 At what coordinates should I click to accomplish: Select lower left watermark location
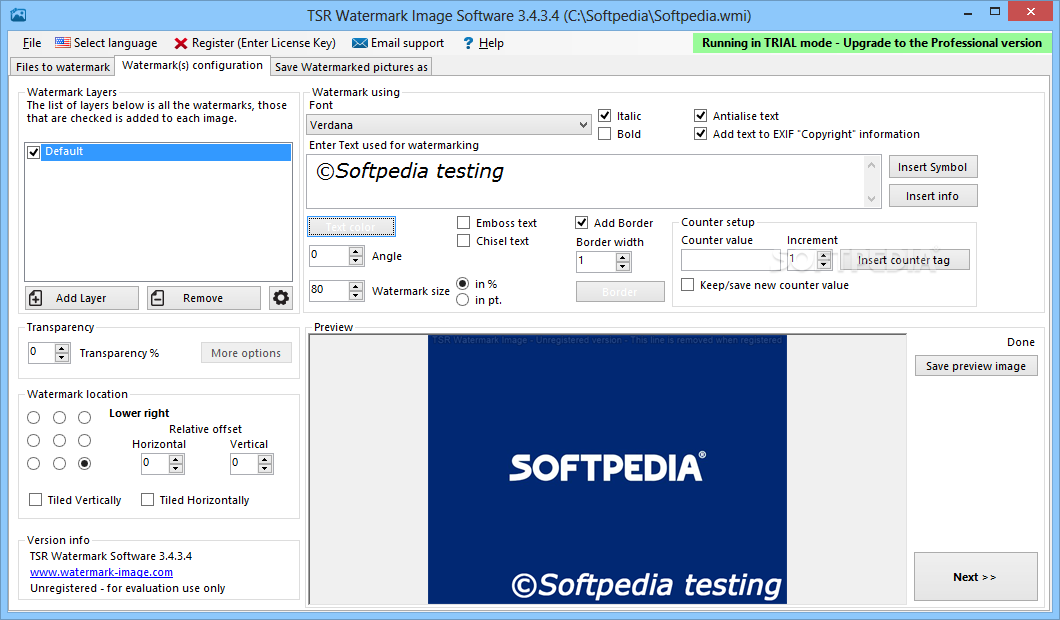34,464
